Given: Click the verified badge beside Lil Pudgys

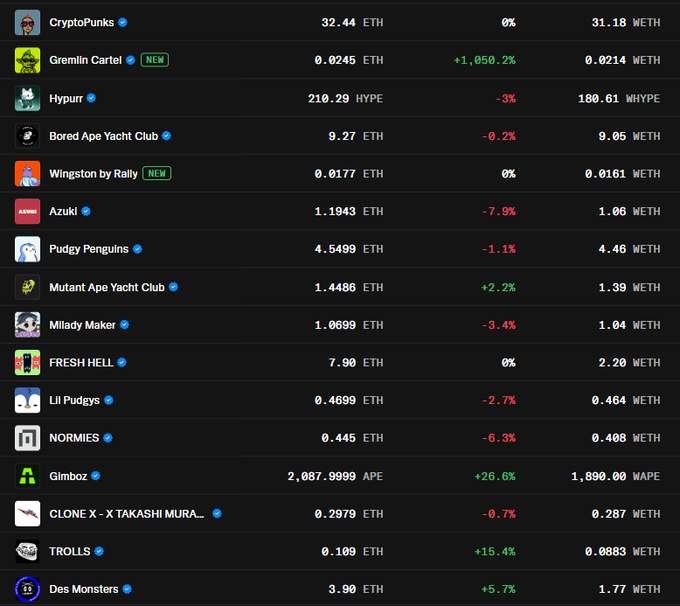Looking at the screenshot, I should (x=109, y=400).
